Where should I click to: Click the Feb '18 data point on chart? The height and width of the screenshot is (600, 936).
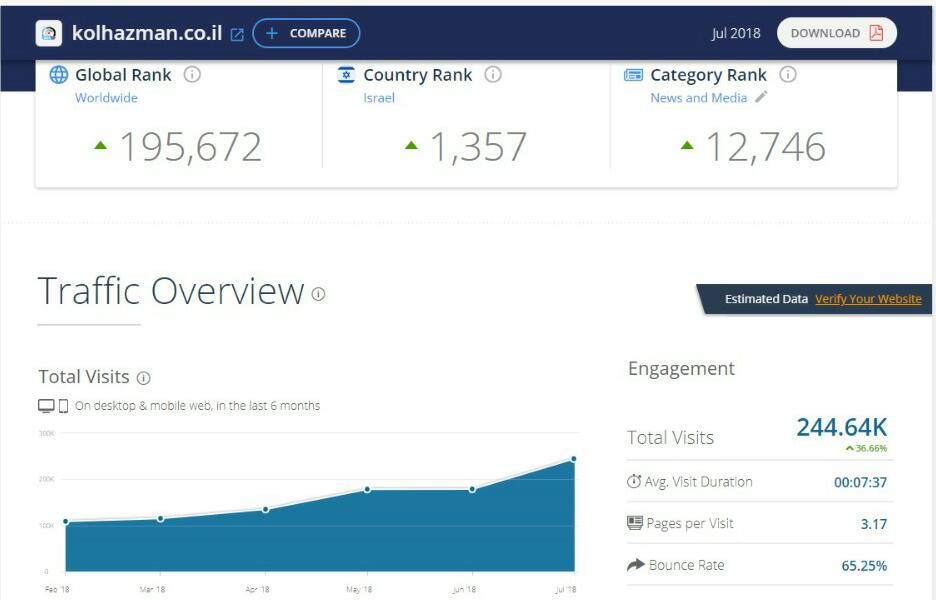(66, 521)
